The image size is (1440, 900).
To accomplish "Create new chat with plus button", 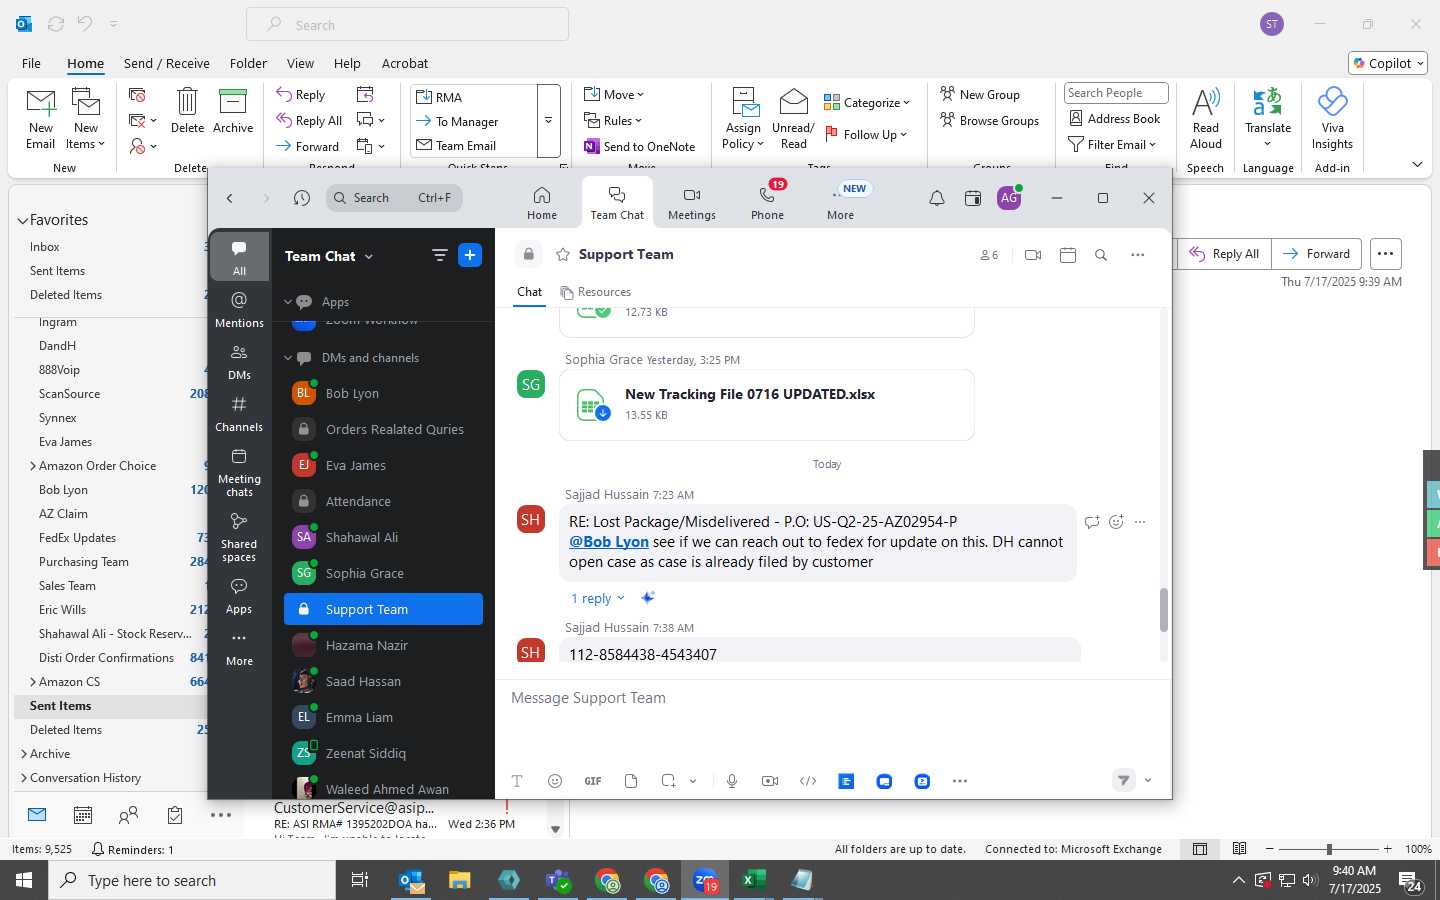I will 470,255.
